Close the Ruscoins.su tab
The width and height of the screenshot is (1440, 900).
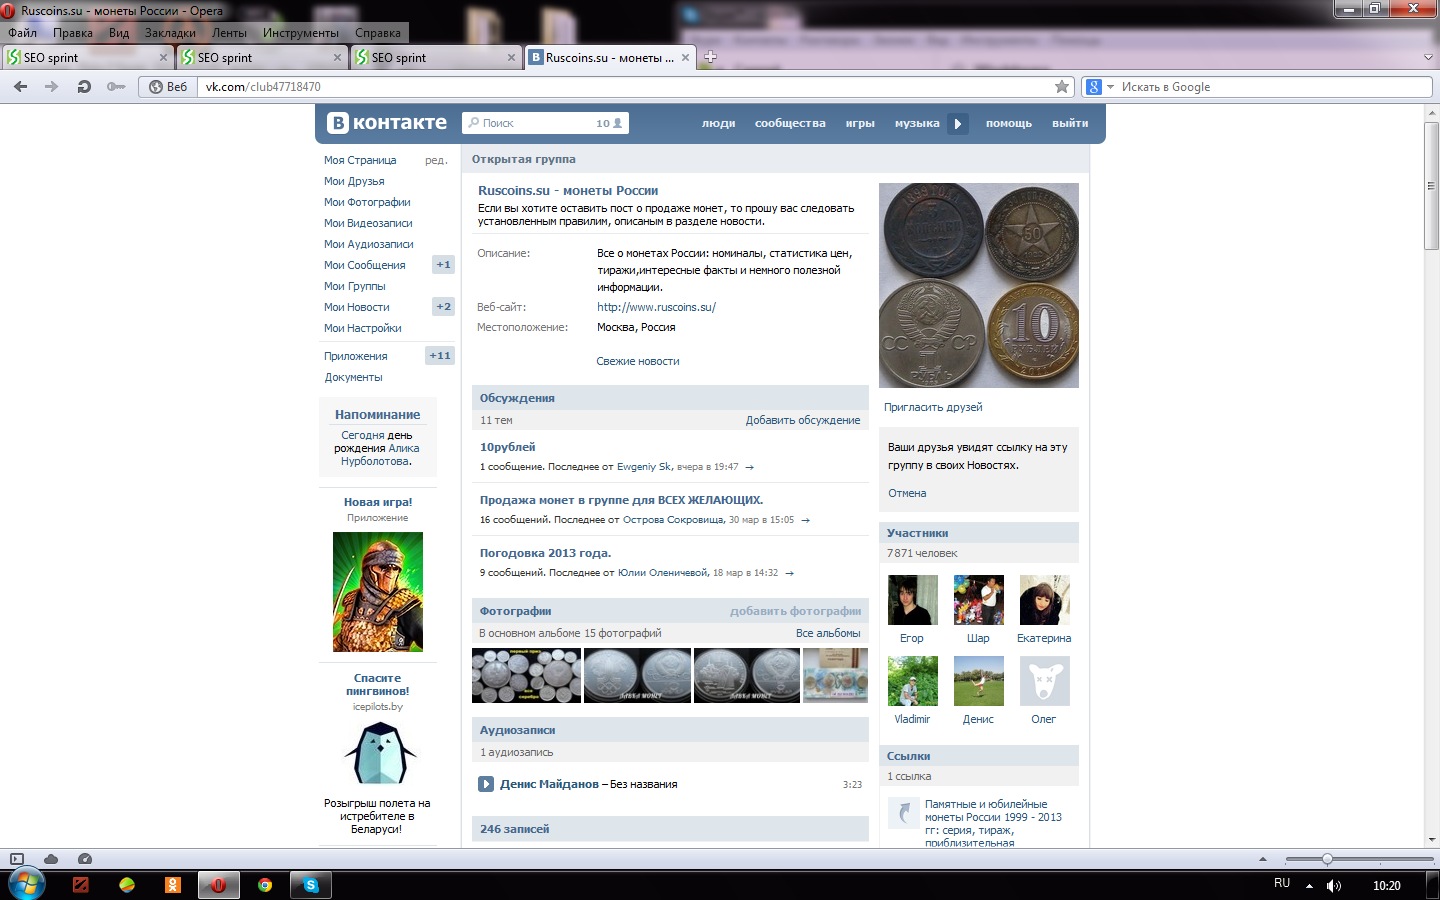click(x=685, y=57)
